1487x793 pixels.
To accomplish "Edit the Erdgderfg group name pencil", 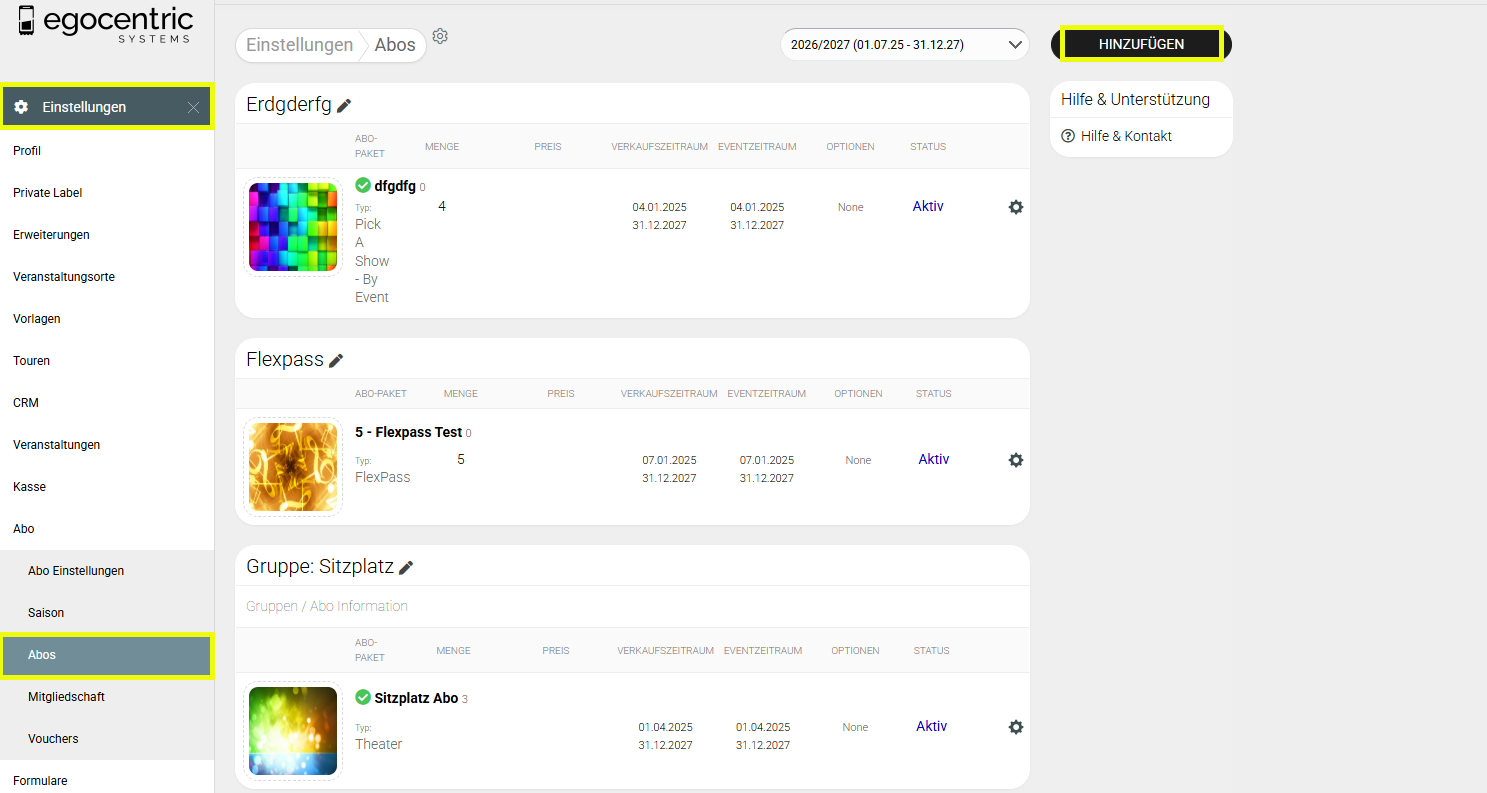I will pyautogui.click(x=344, y=105).
